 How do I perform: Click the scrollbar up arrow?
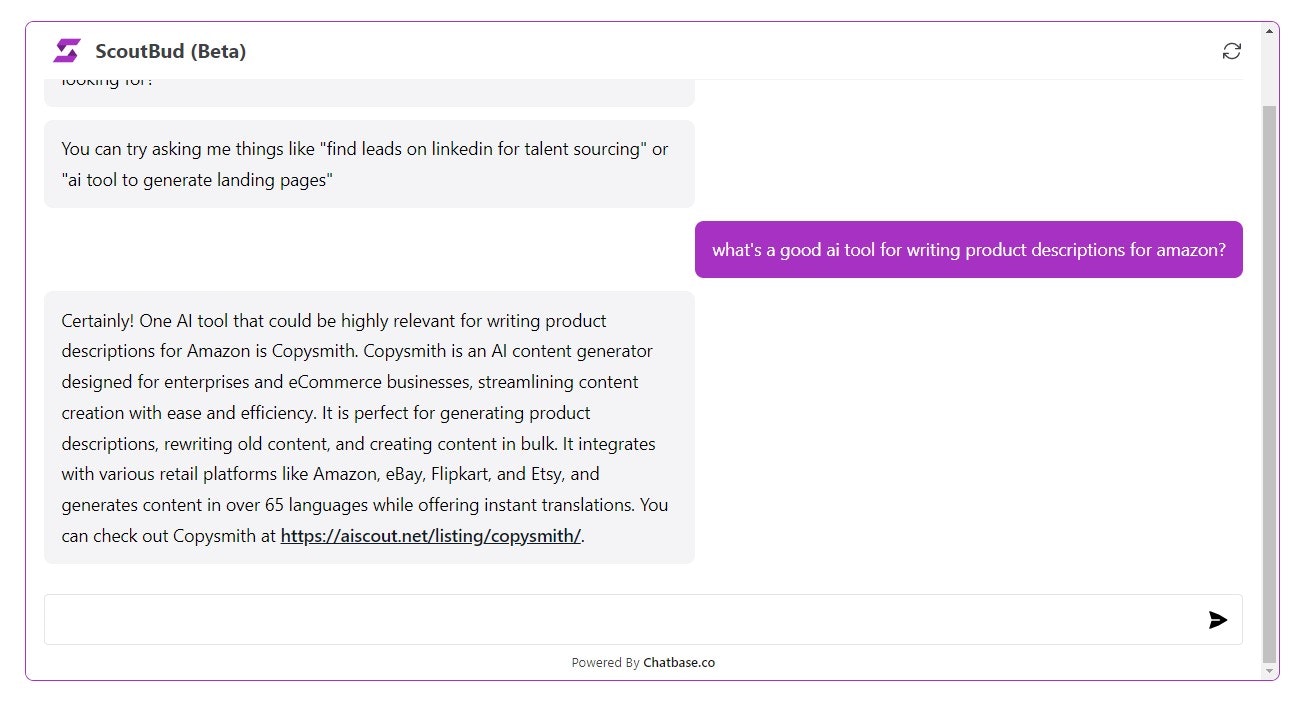click(1269, 31)
